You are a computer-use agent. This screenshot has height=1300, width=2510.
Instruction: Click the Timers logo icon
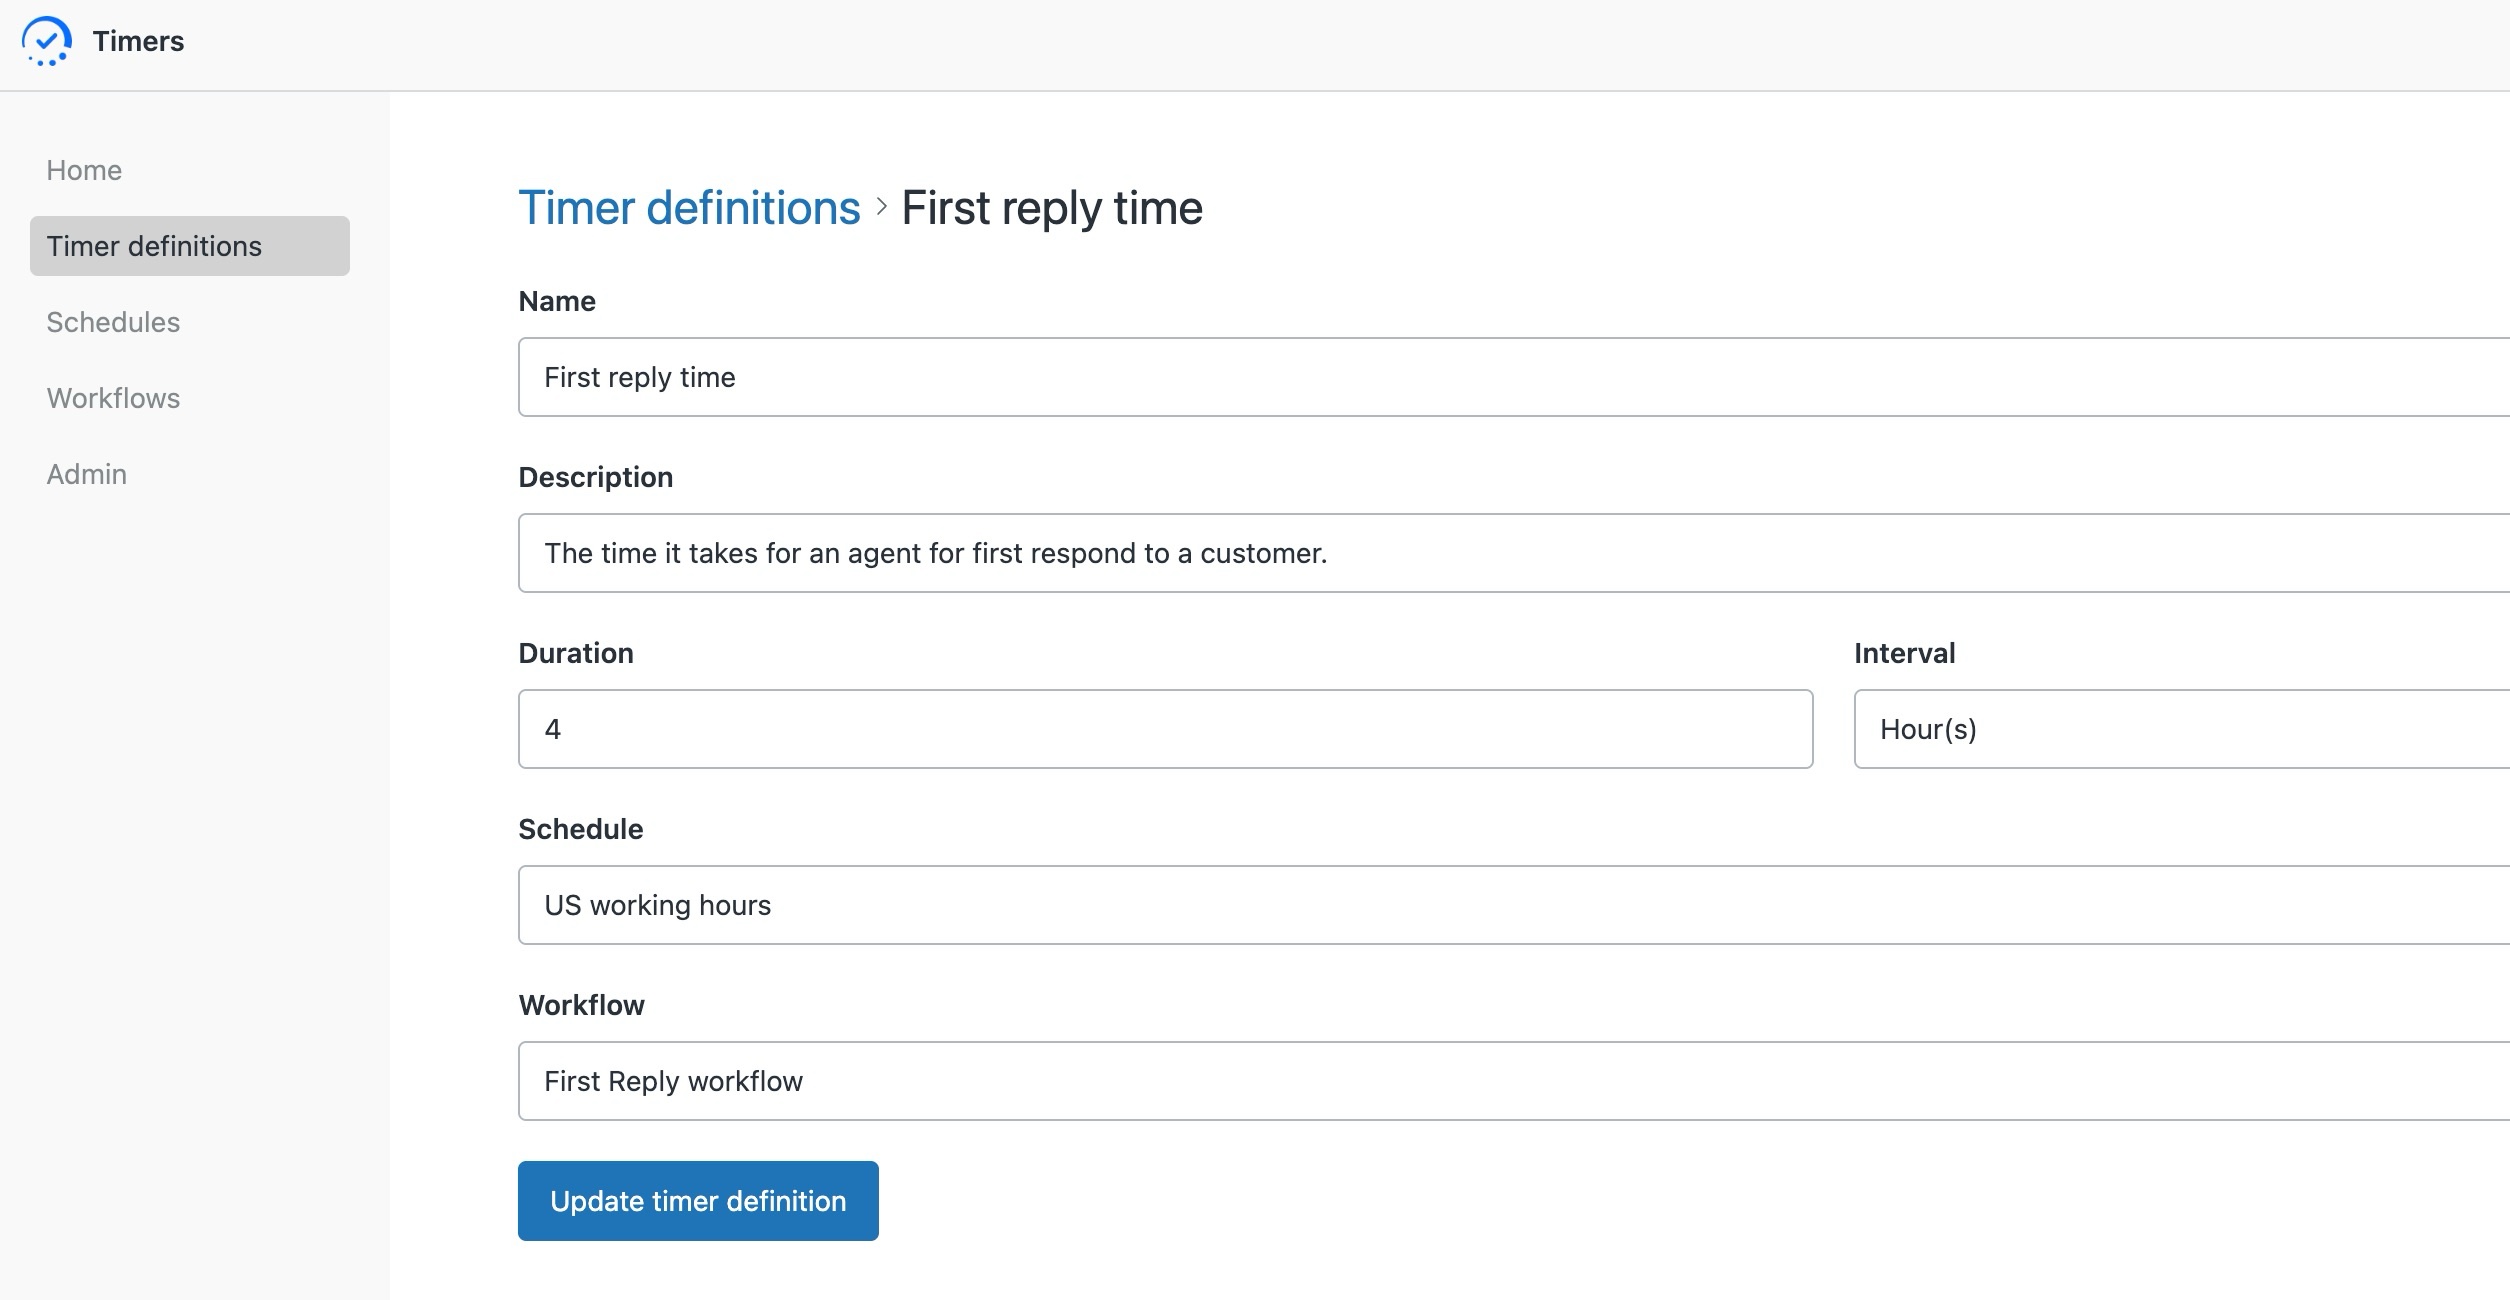pos(46,41)
